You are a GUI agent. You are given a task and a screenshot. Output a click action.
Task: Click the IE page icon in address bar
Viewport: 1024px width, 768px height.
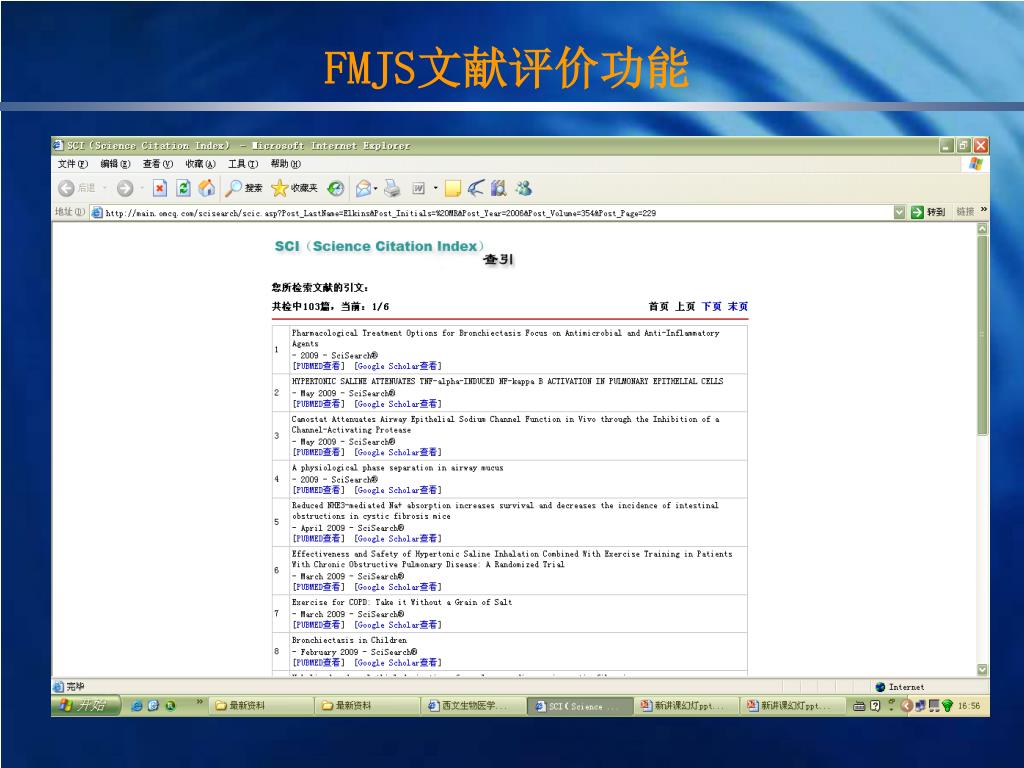[x=97, y=212]
